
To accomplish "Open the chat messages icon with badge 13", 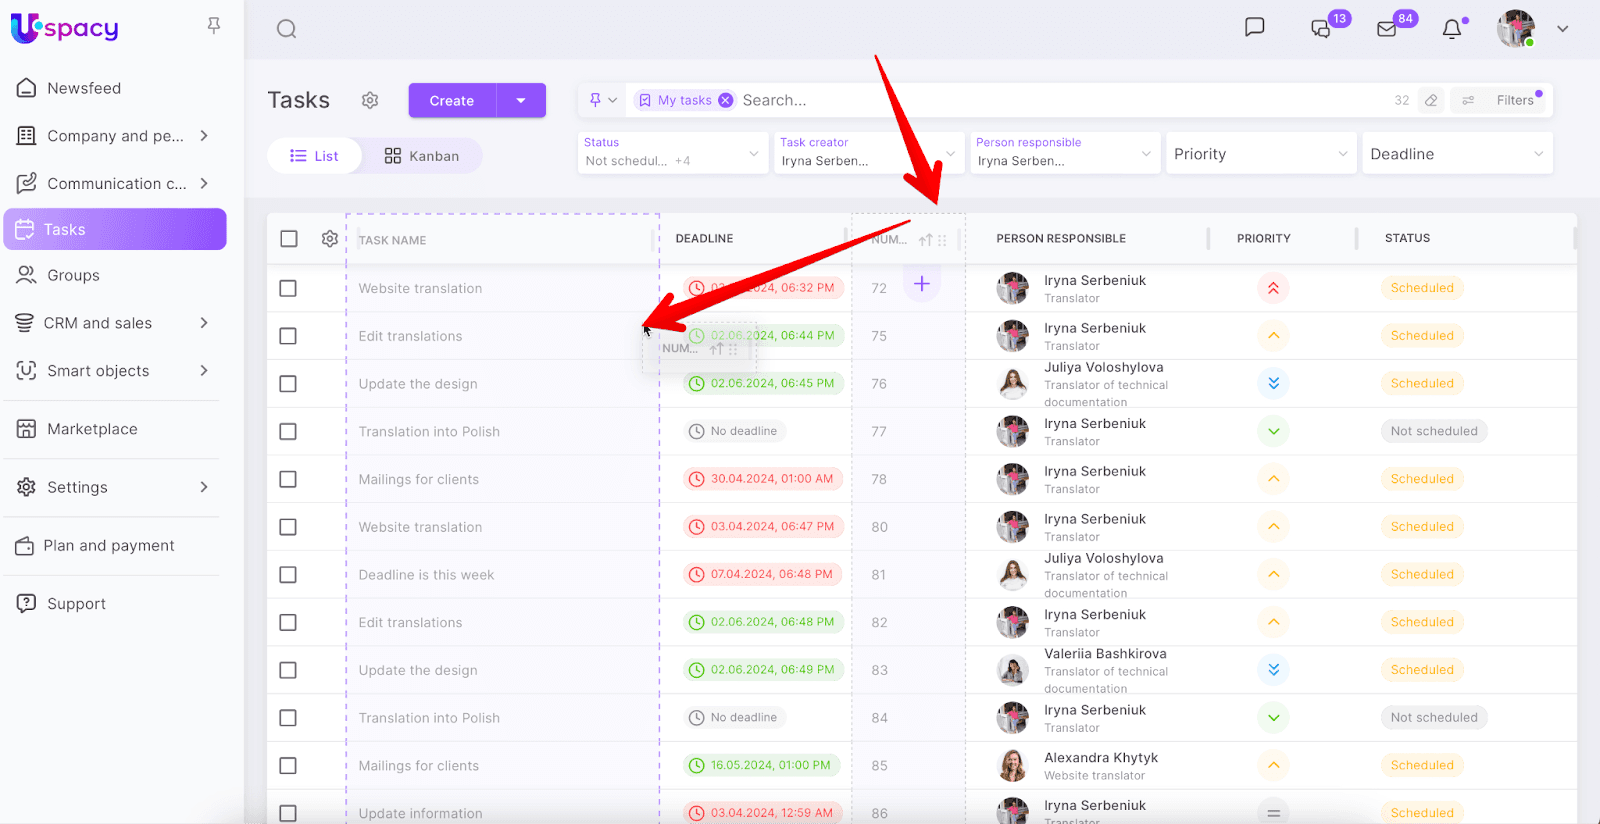I will coord(1321,29).
